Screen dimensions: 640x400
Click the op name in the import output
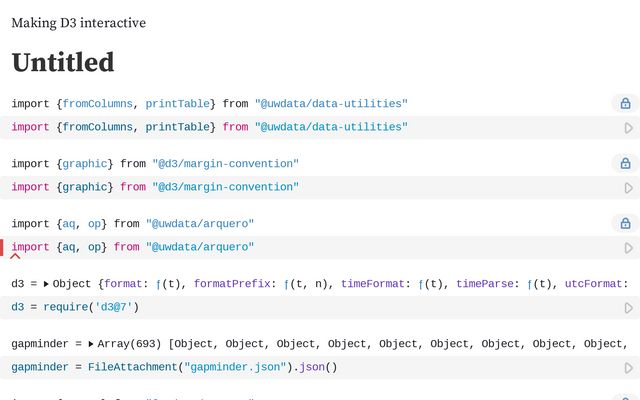94,224
